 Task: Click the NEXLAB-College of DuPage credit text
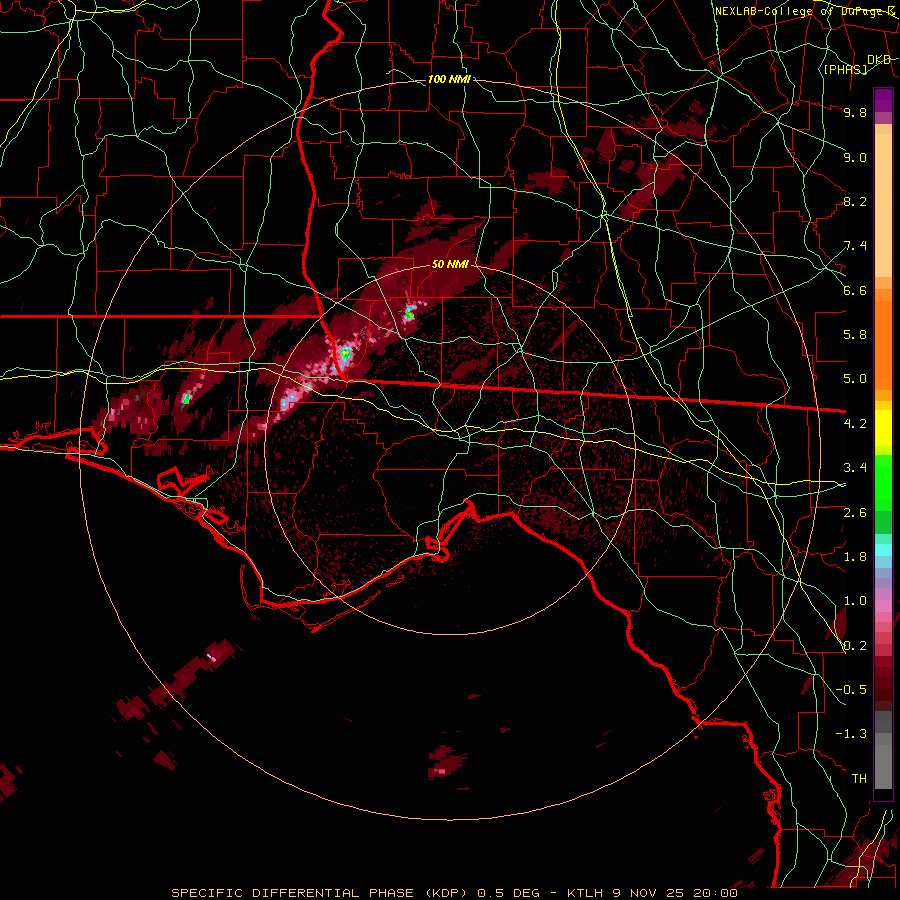pos(805,11)
